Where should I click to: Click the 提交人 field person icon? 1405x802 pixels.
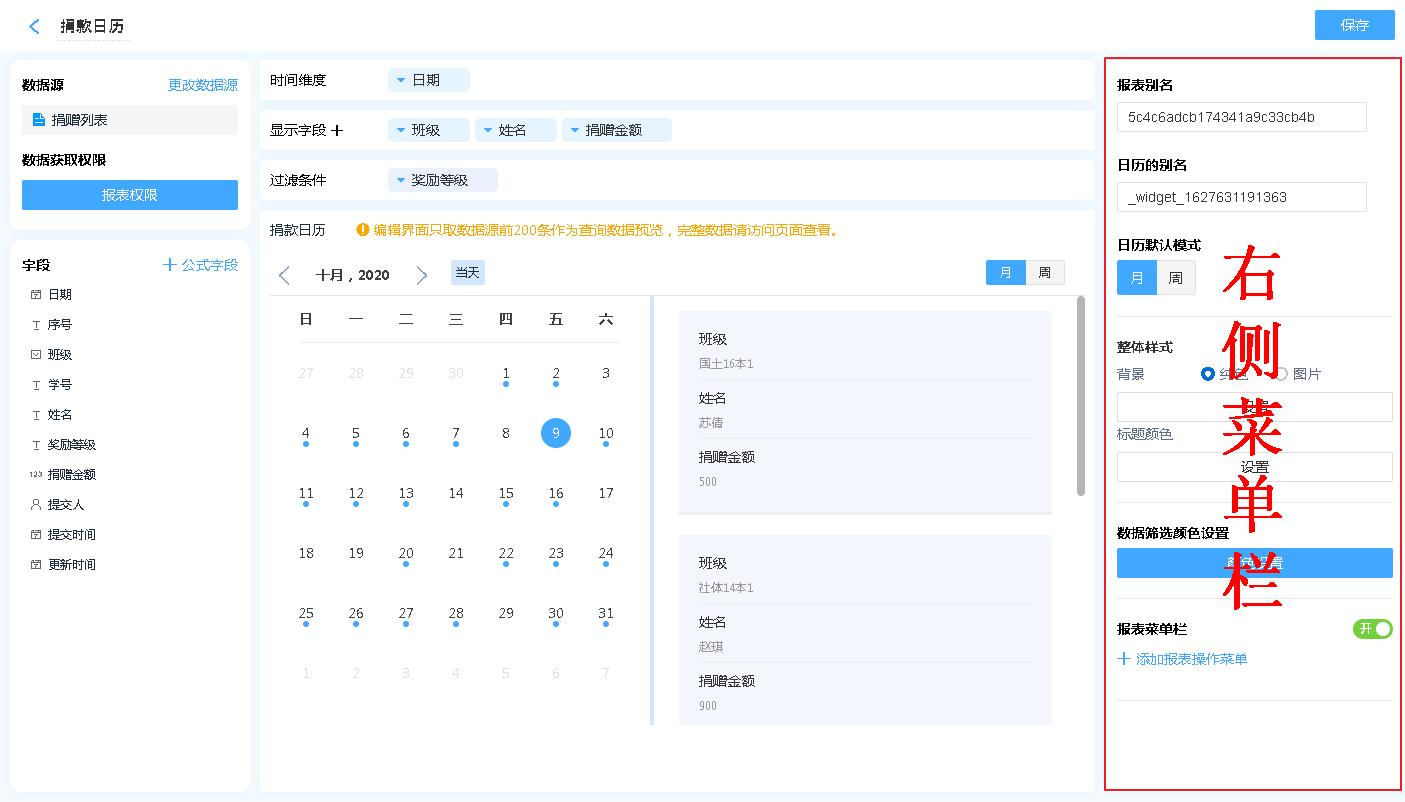pos(36,505)
